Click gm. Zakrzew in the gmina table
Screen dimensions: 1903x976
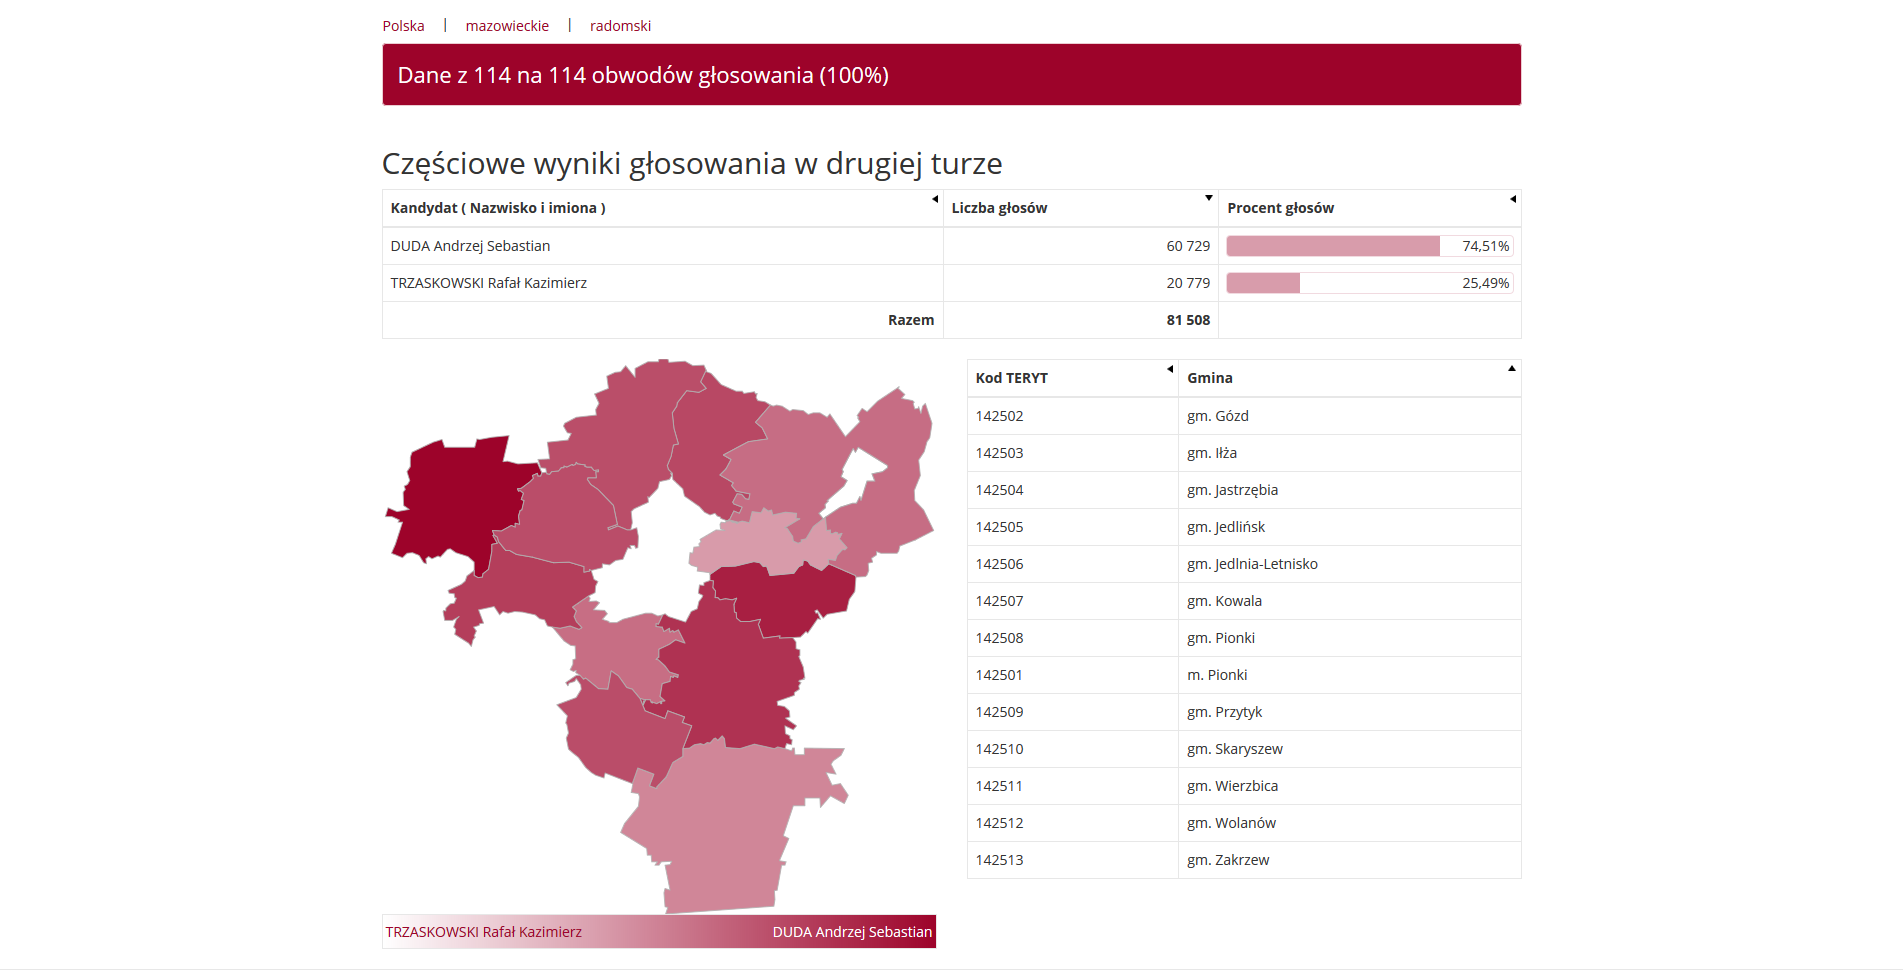1228,860
